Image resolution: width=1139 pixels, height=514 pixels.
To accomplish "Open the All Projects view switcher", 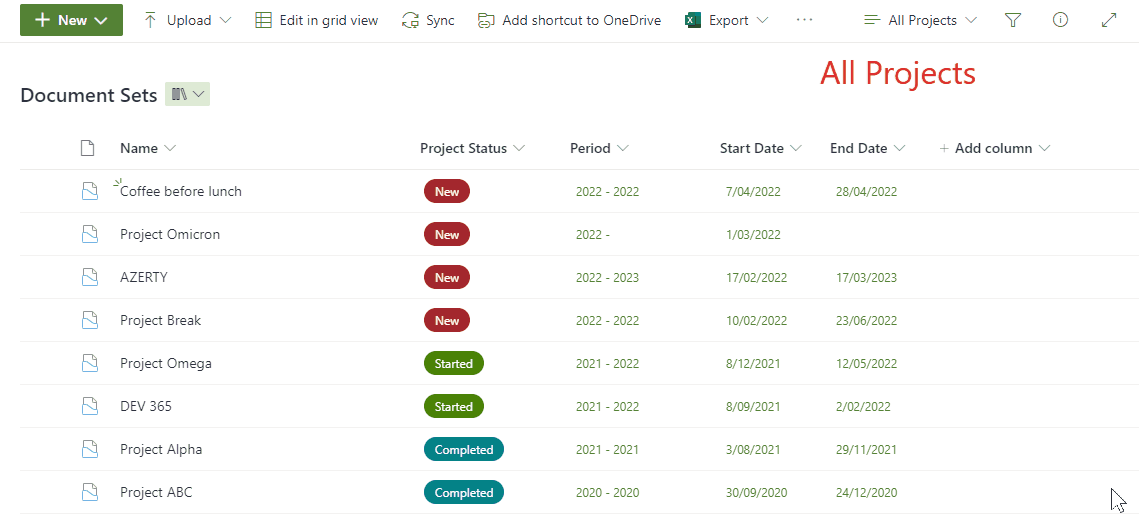I will (921, 20).
